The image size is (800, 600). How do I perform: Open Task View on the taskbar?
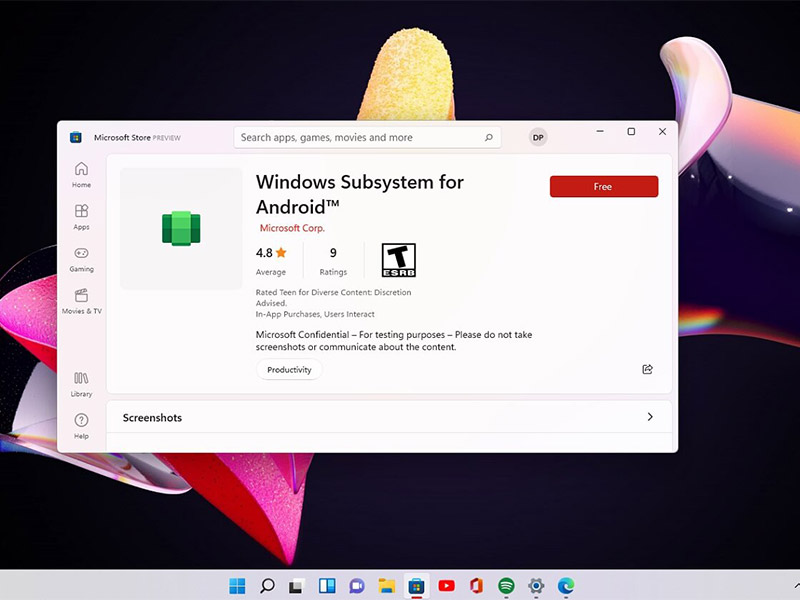(297, 586)
